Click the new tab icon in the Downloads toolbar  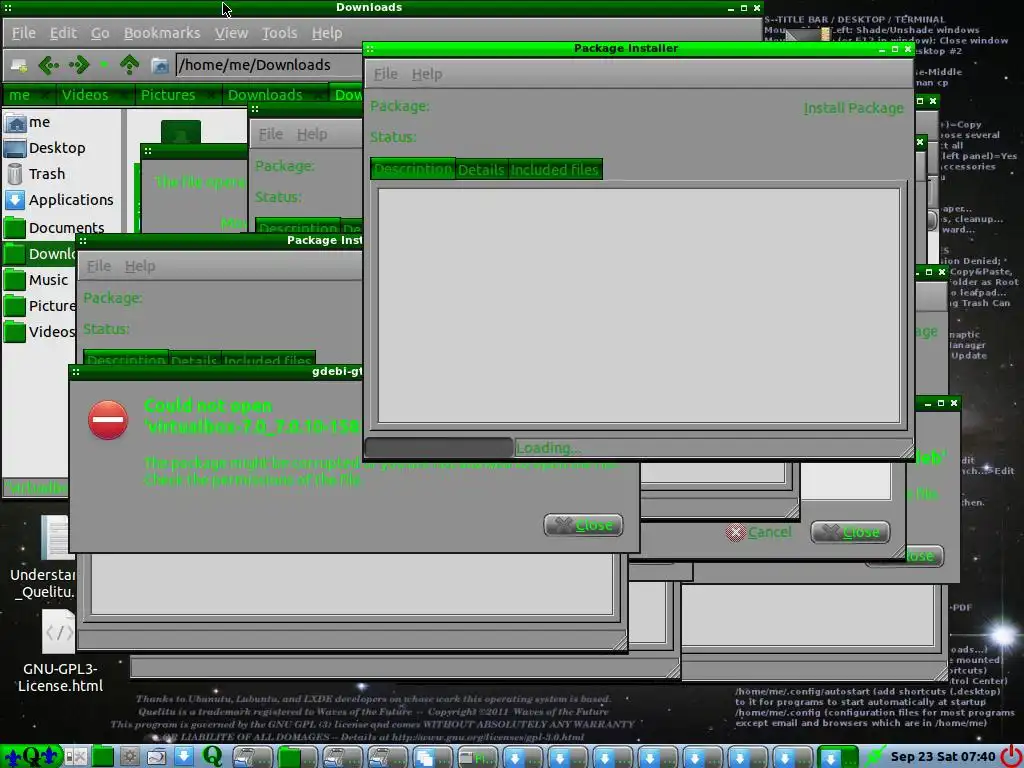coord(18,65)
